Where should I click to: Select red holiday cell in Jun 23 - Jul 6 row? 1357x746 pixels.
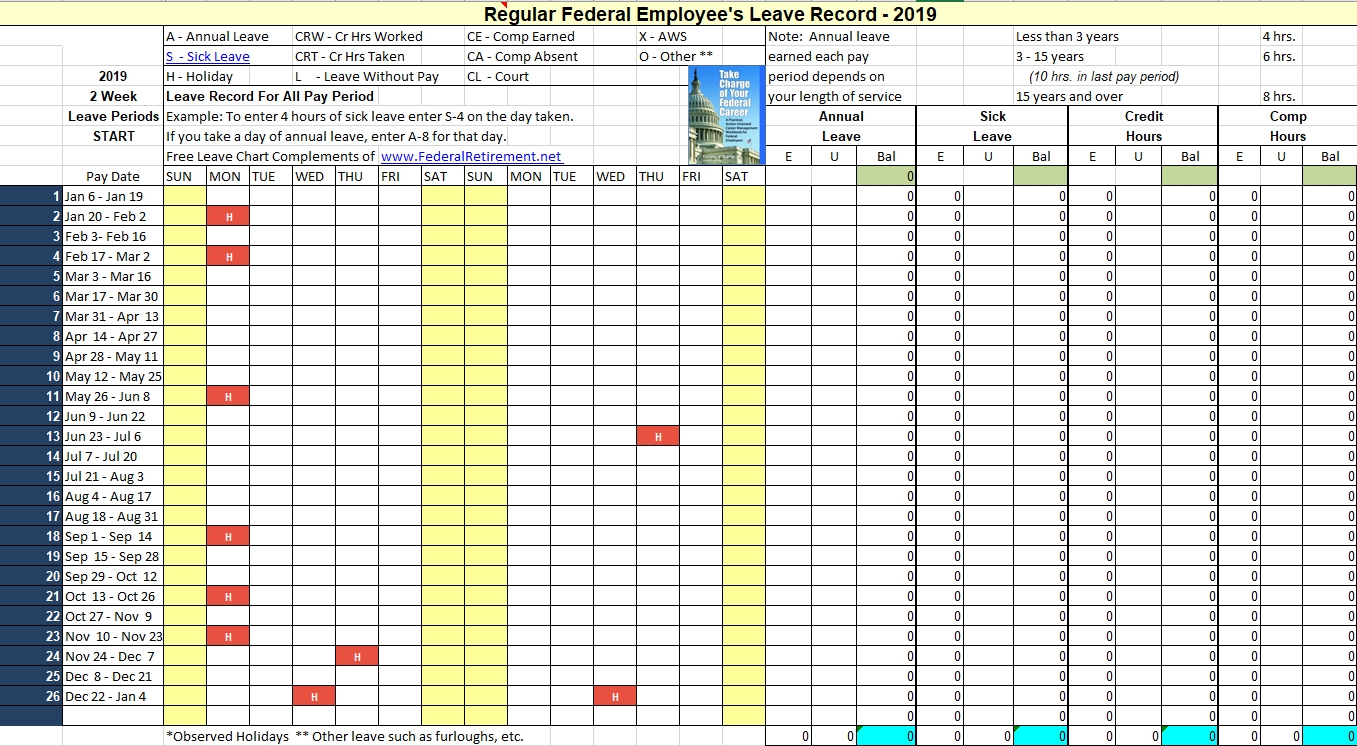tap(657, 437)
